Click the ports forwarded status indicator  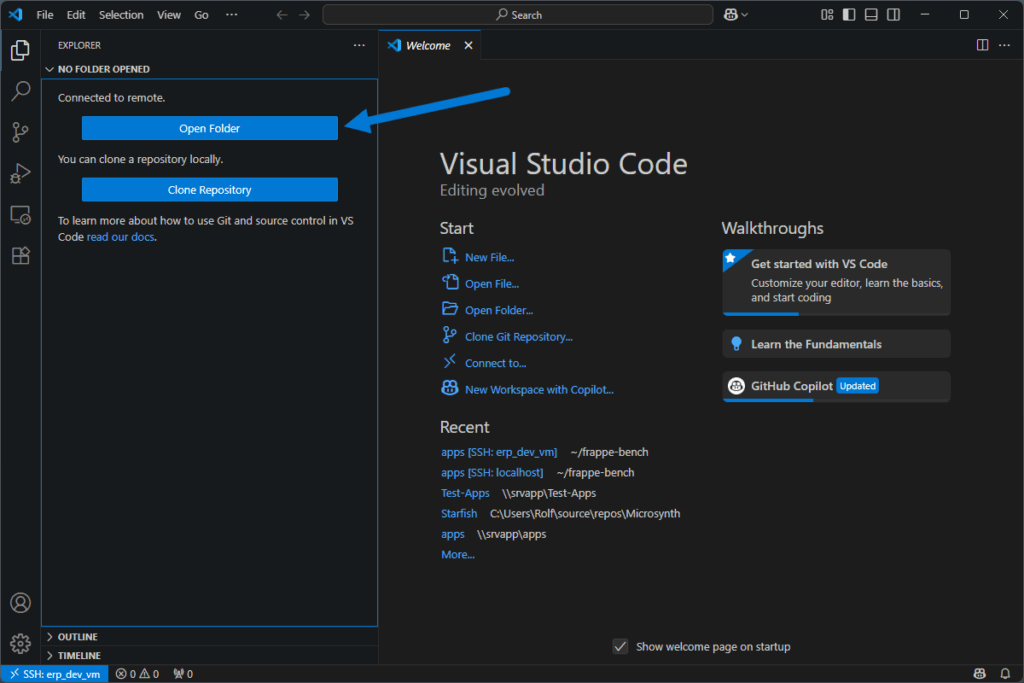(x=183, y=674)
